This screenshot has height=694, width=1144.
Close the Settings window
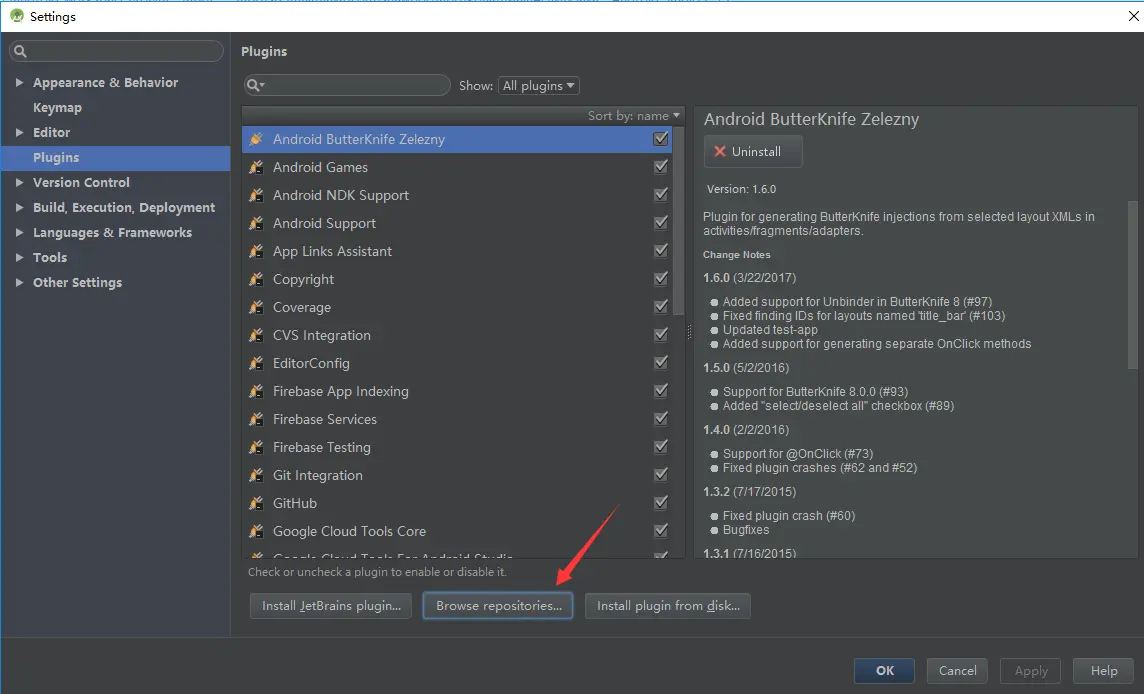pyautogui.click(x=1133, y=16)
